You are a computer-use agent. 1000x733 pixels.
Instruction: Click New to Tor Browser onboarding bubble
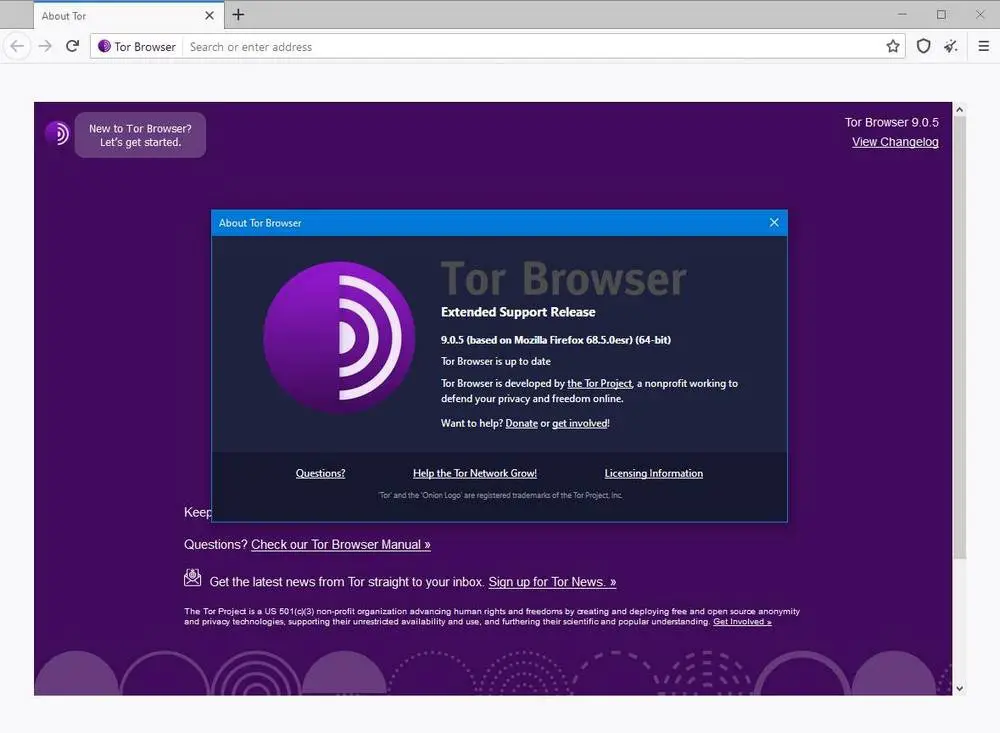[x=140, y=135]
